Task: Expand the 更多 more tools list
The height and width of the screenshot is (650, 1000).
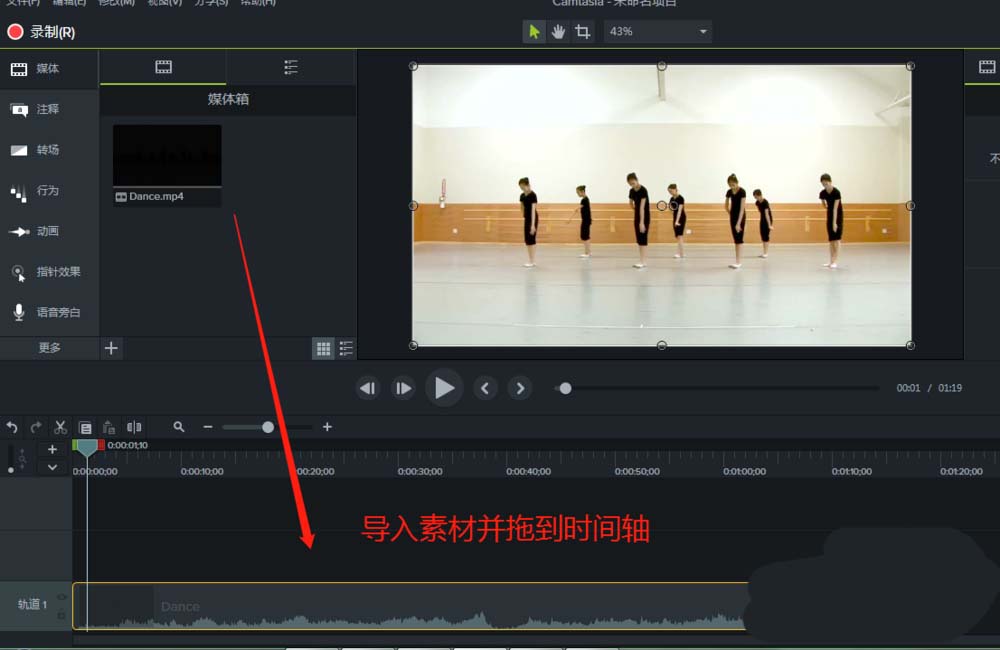Action: [49, 348]
